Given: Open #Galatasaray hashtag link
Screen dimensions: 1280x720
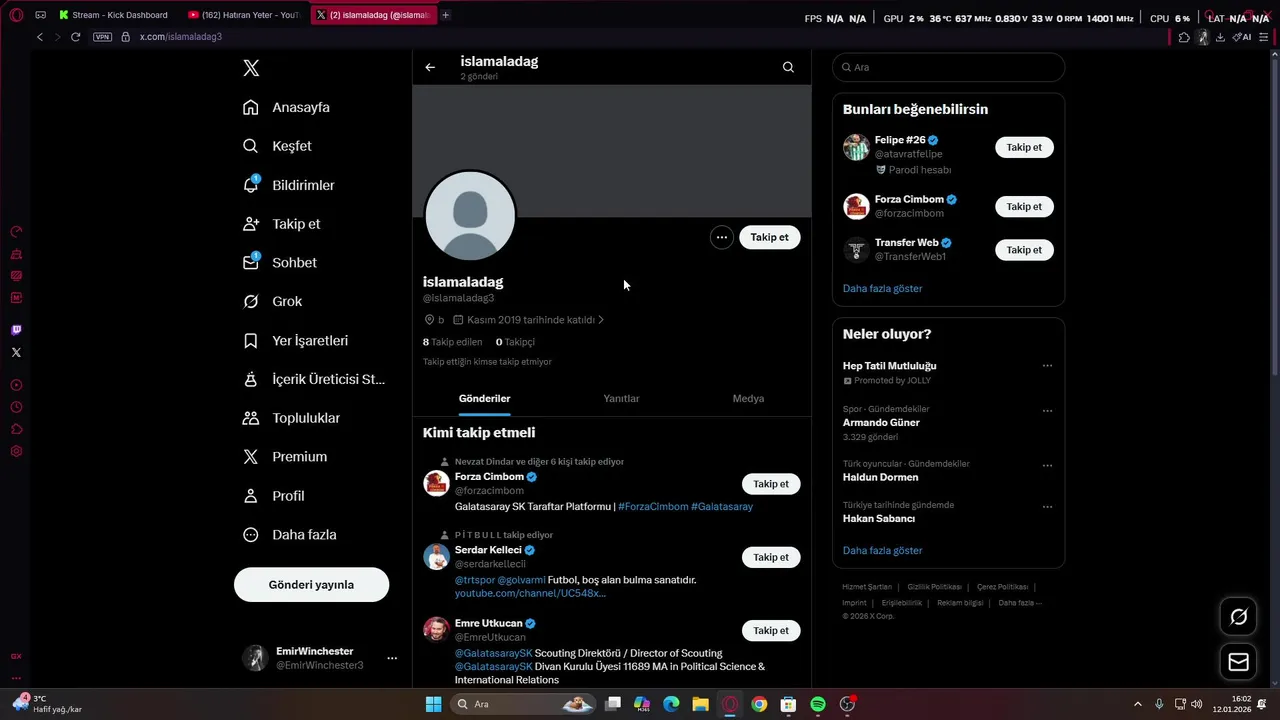Looking at the screenshot, I should (722, 507).
